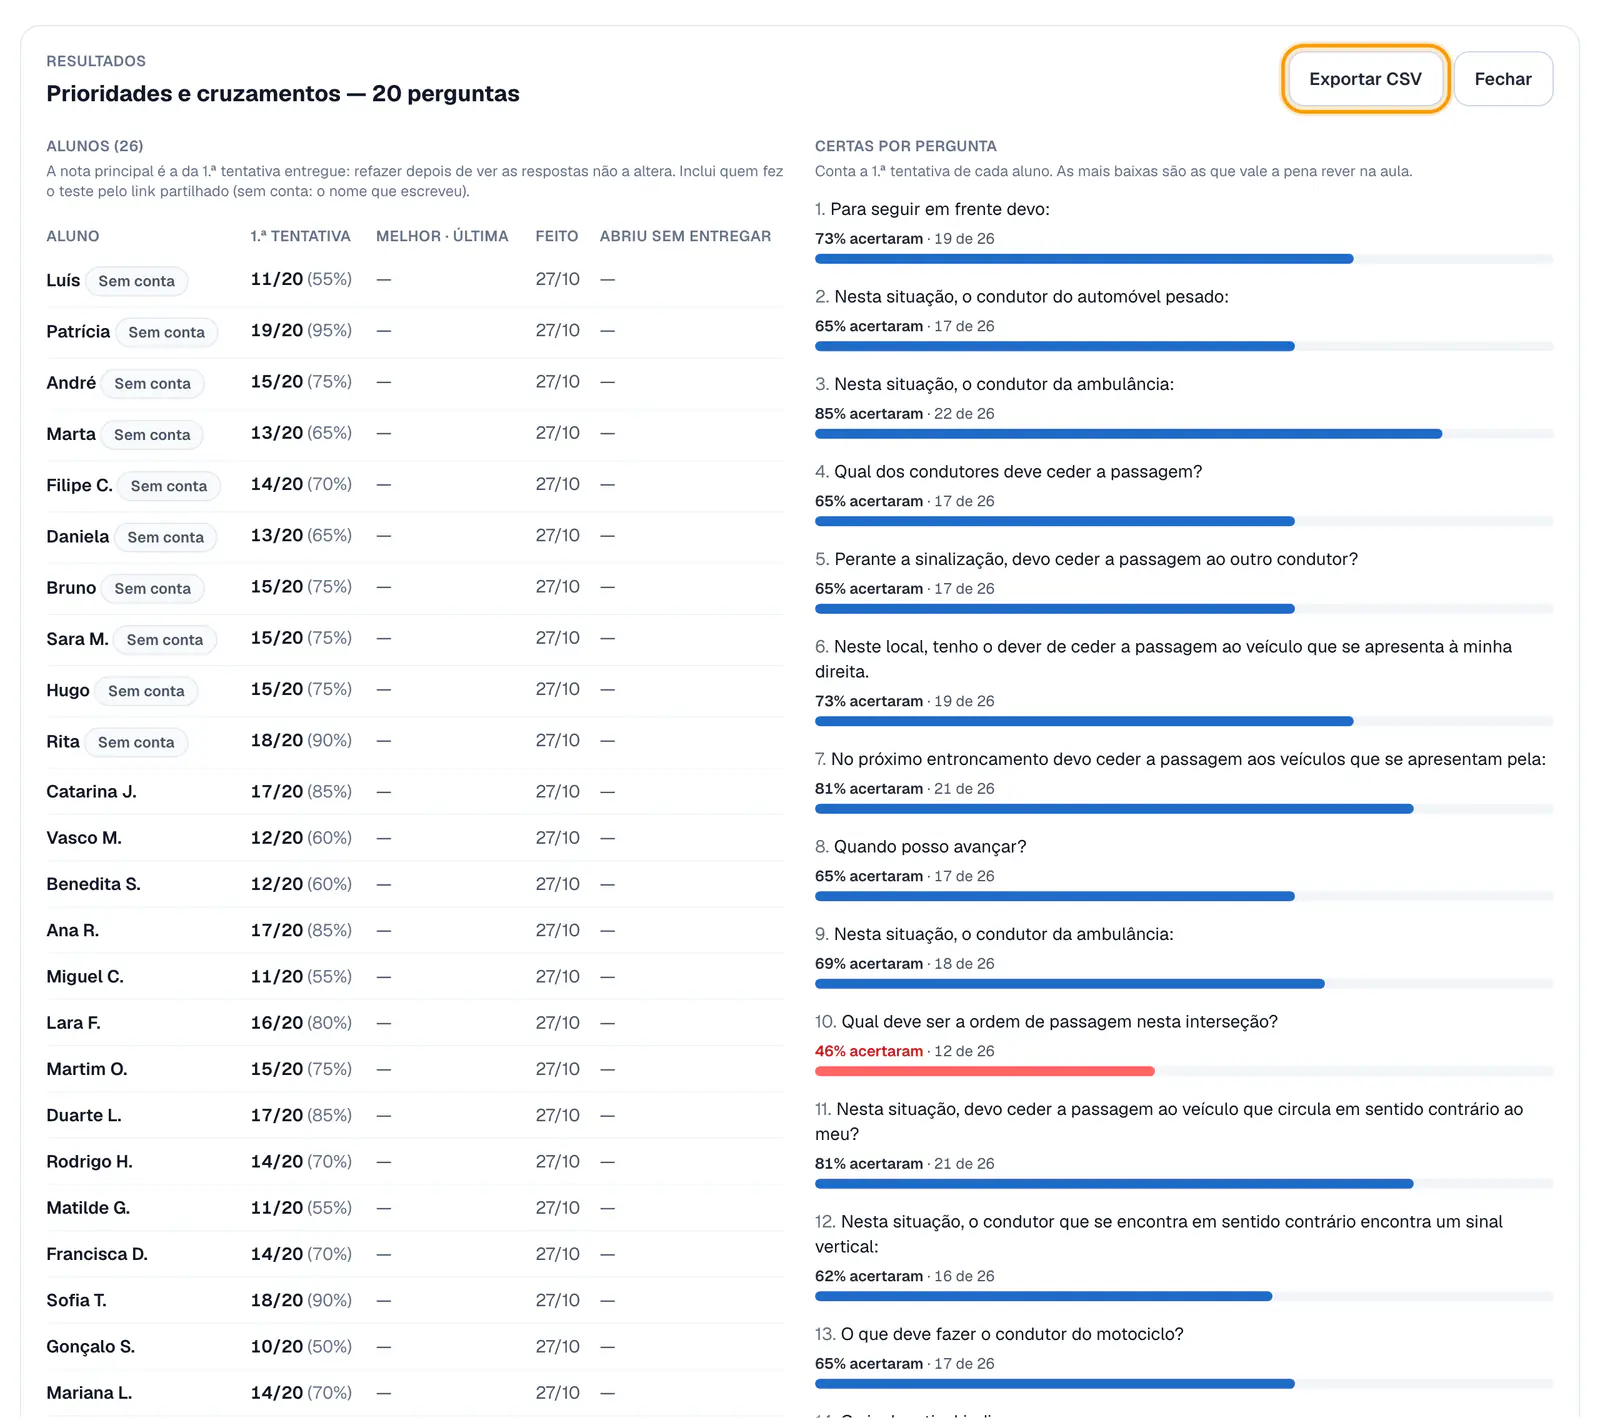Click the "62% acertaram · 16 de 26" statistic
The image size is (1600, 1425).
click(905, 1276)
